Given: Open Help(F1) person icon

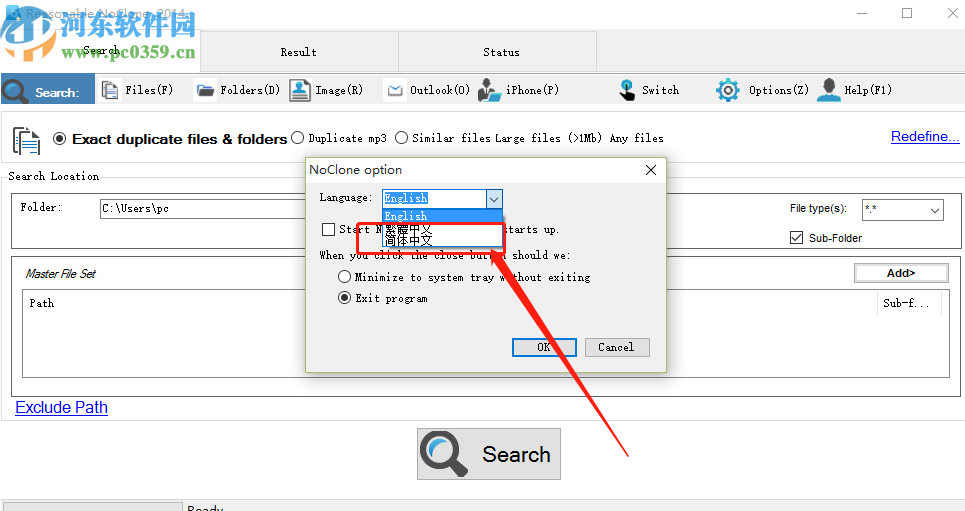Looking at the screenshot, I should tap(828, 90).
